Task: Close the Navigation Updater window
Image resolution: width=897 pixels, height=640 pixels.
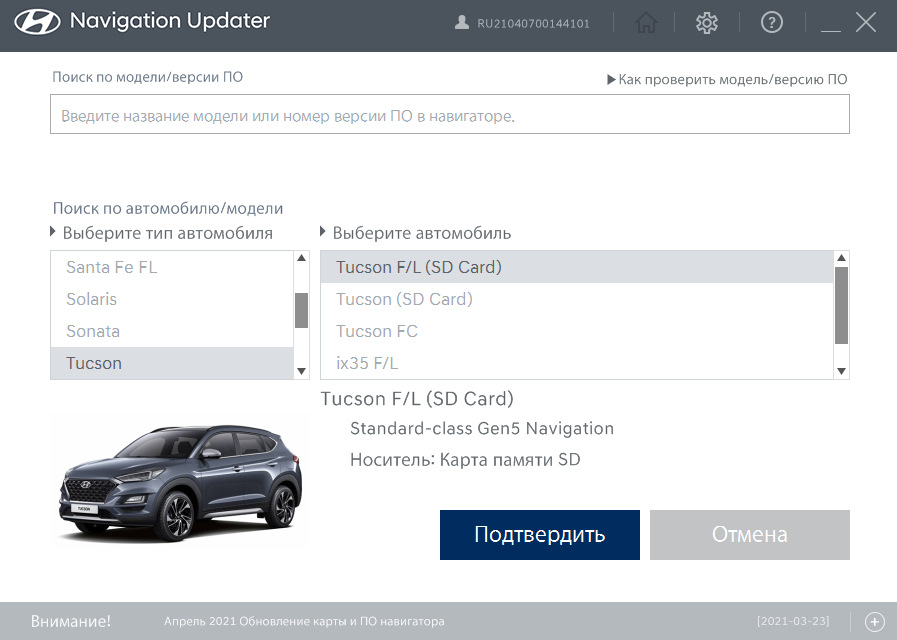Action: tap(866, 23)
